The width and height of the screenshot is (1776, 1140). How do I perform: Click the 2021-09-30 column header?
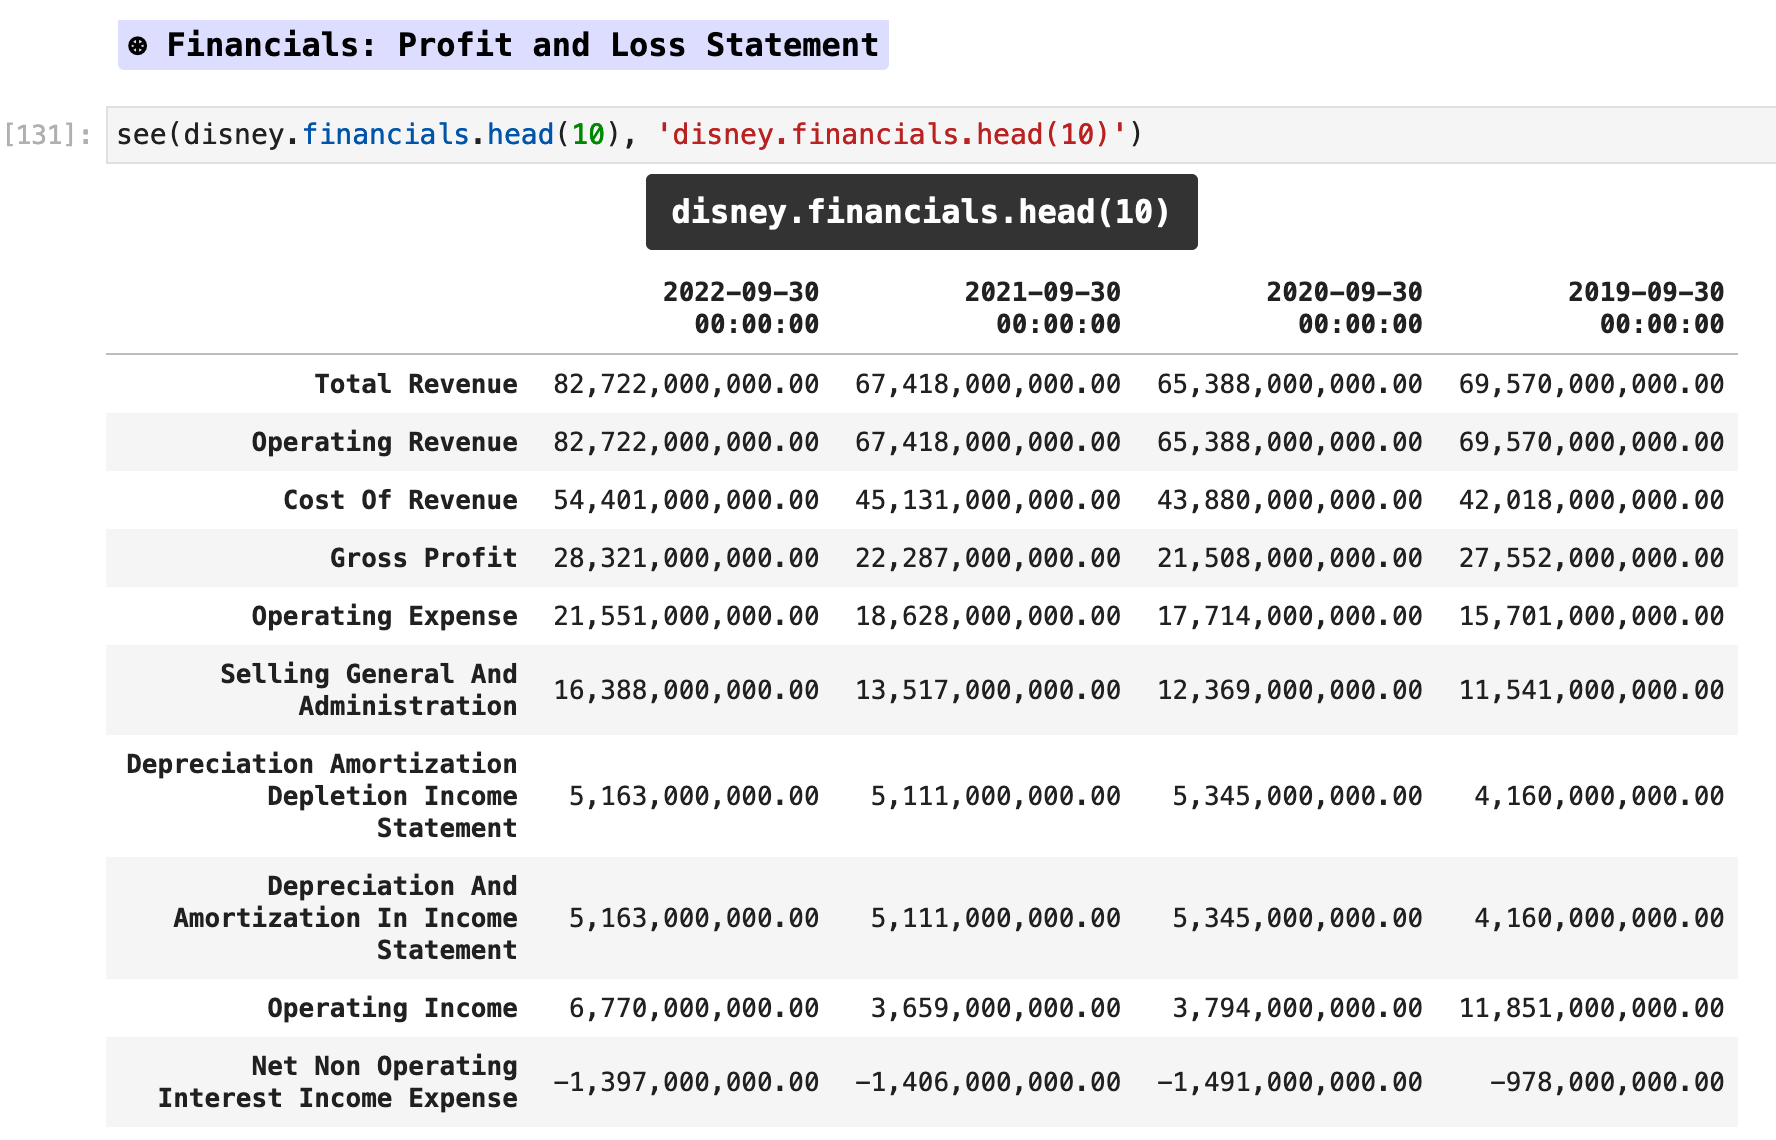(x=1043, y=308)
